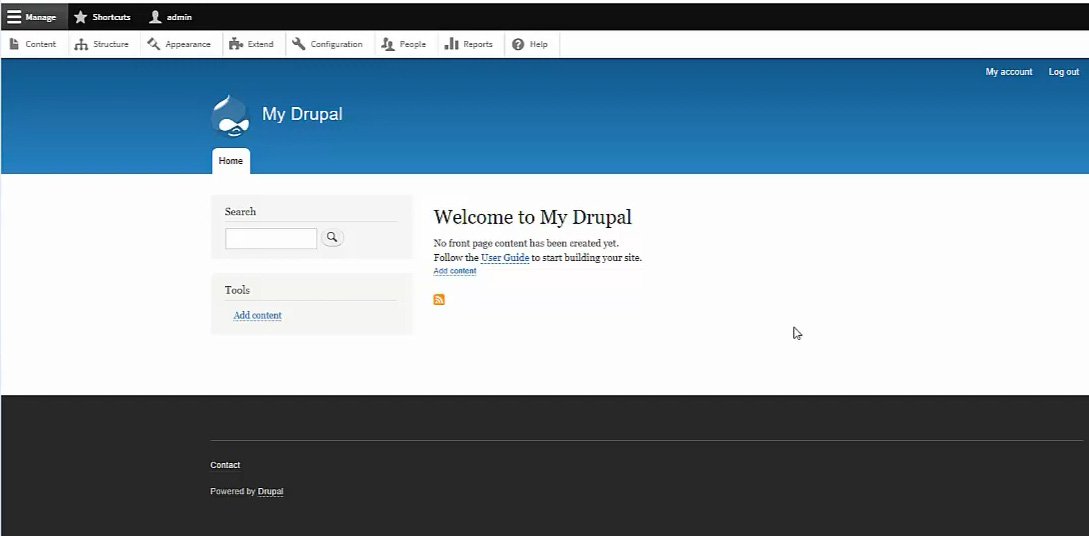The height and width of the screenshot is (536, 1089).
Task: Click Add content in Tools block
Action: pos(258,315)
